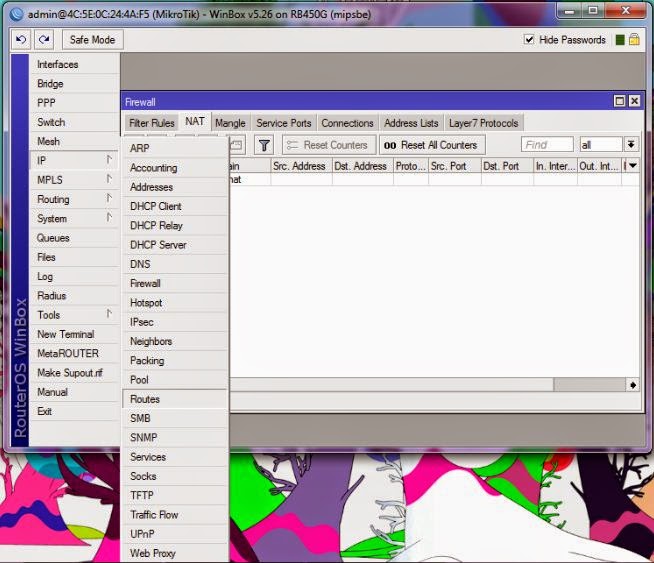Toggle Safe Mode button
This screenshot has width=654, height=563.
93,40
